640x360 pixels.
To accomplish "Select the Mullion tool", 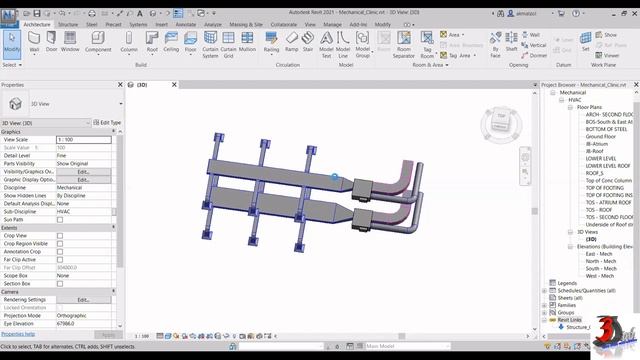I will point(247,42).
